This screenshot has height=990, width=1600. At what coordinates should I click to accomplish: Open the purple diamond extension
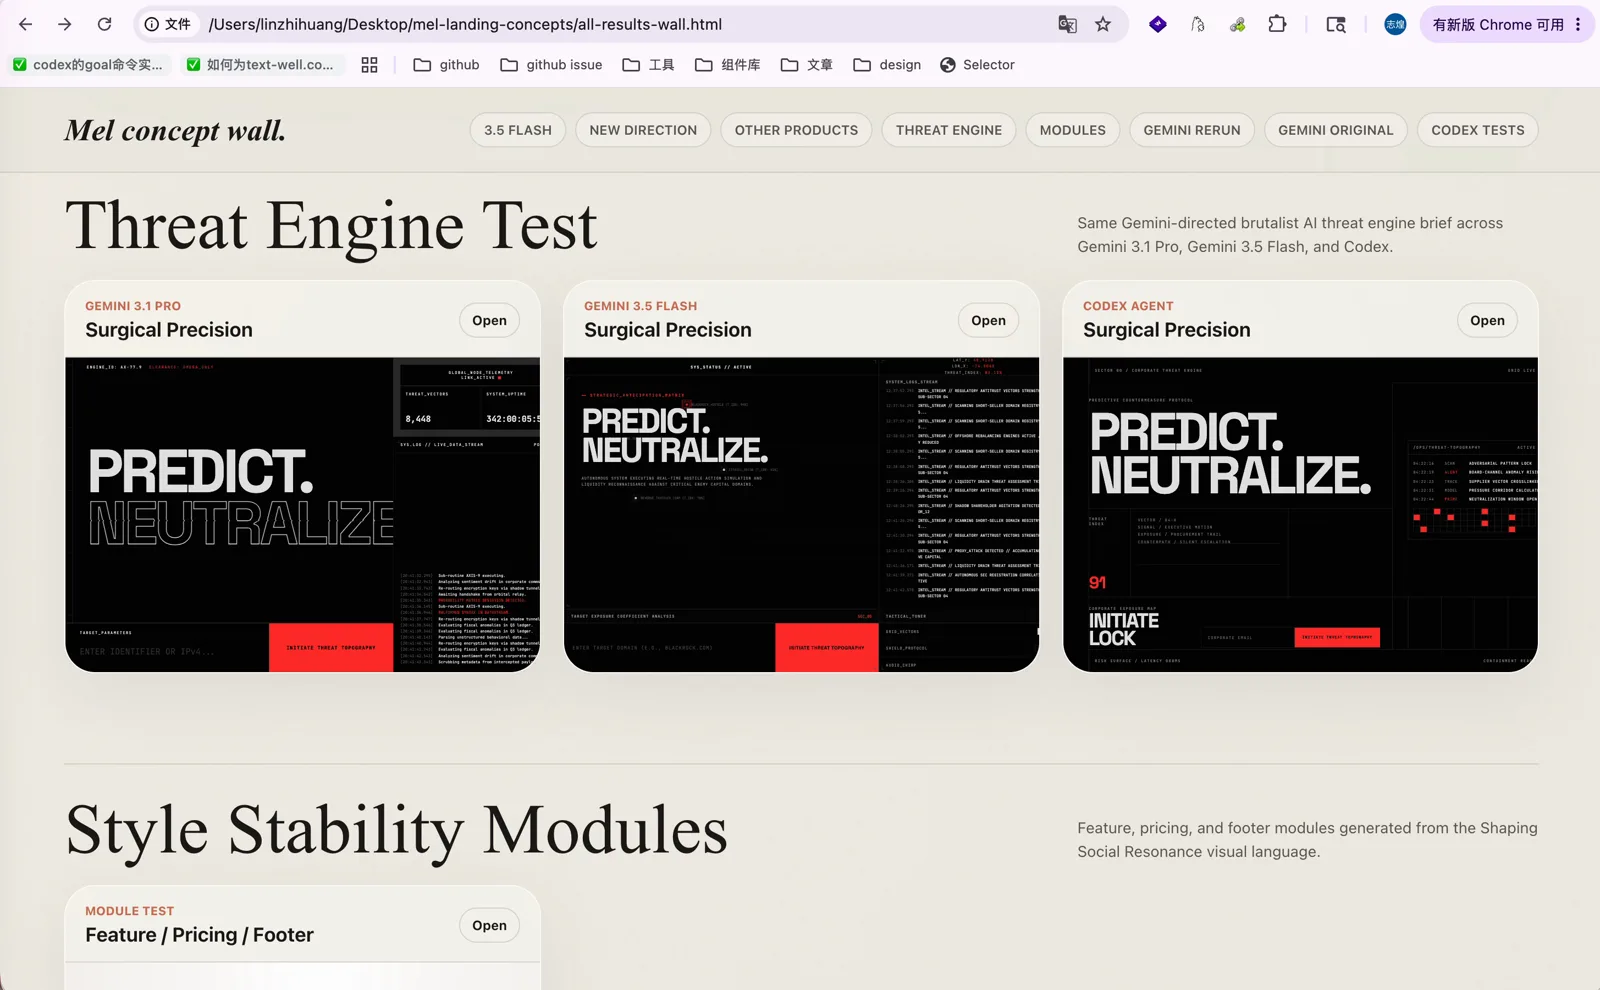1158,24
